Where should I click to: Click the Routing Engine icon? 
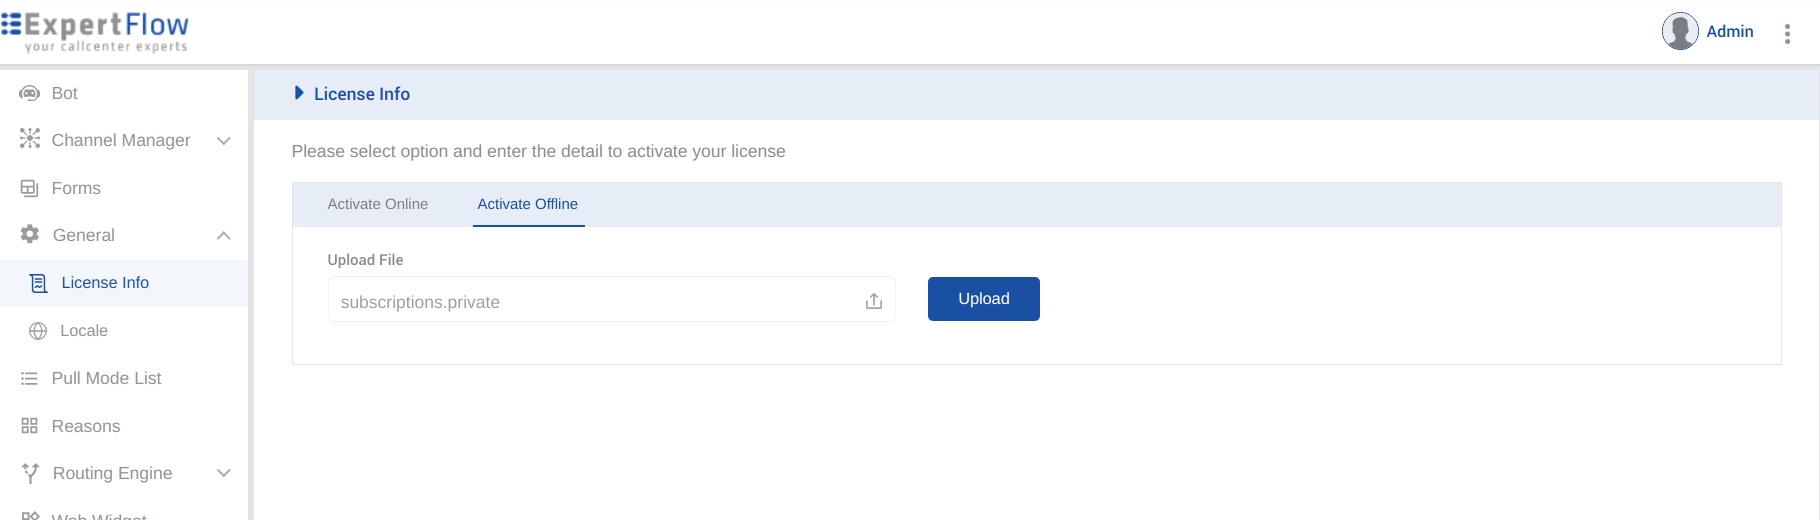30,473
